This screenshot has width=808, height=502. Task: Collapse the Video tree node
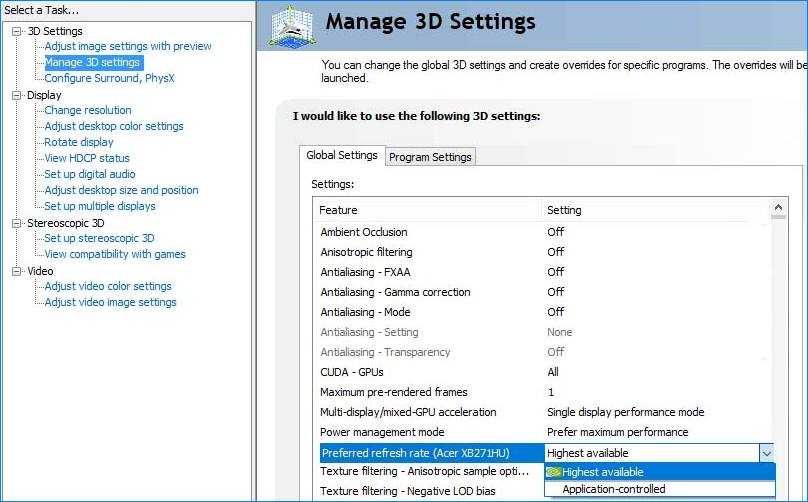point(17,271)
